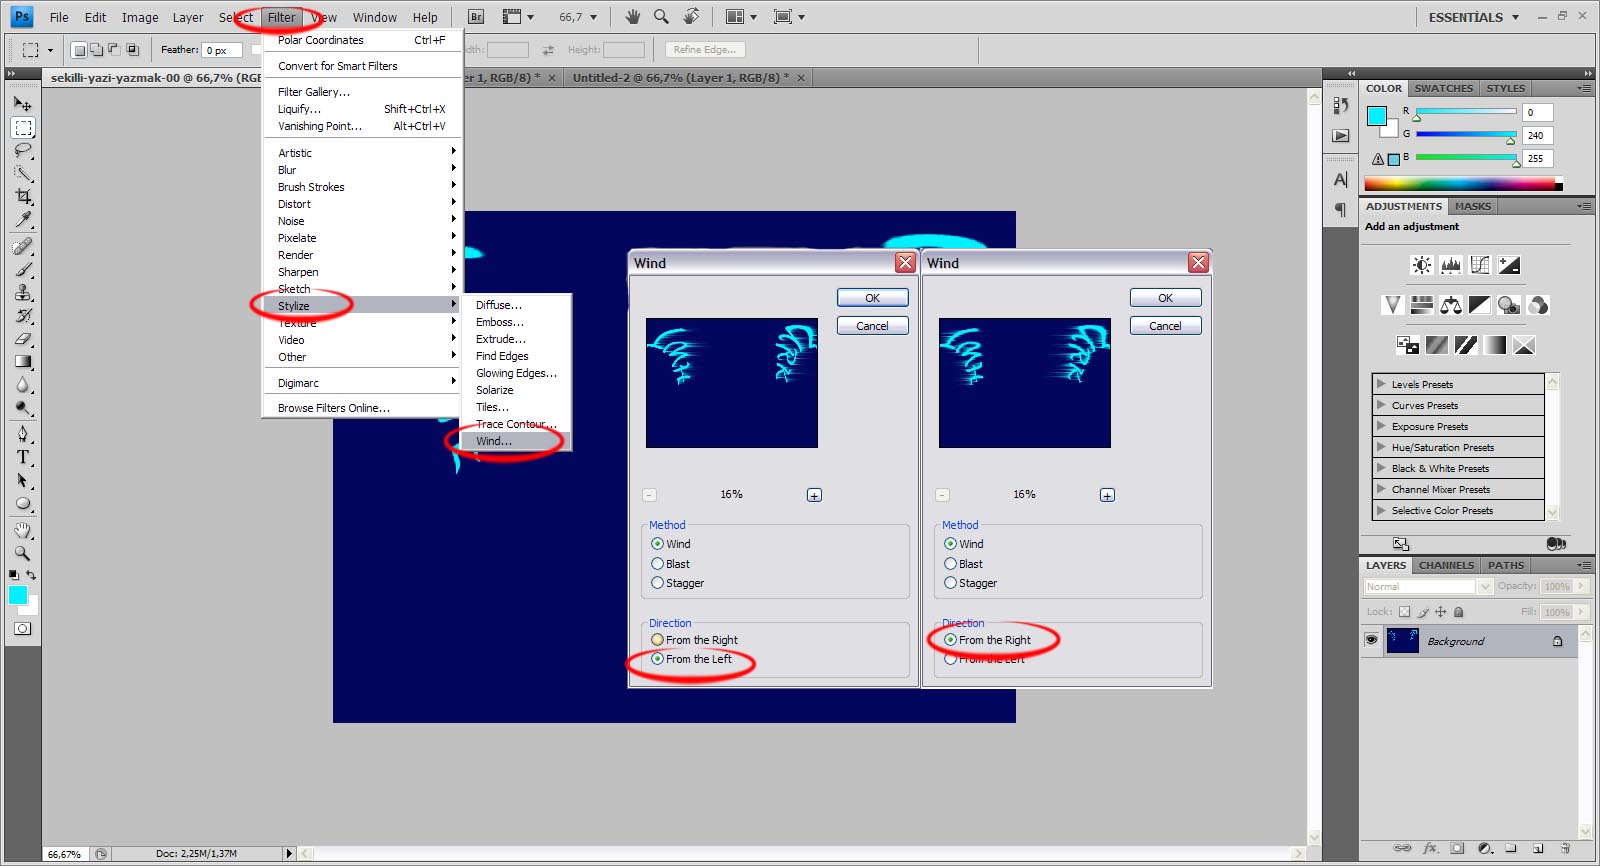Click Cancel in the right Wind dialog
The image size is (1600, 866).
tap(1165, 326)
